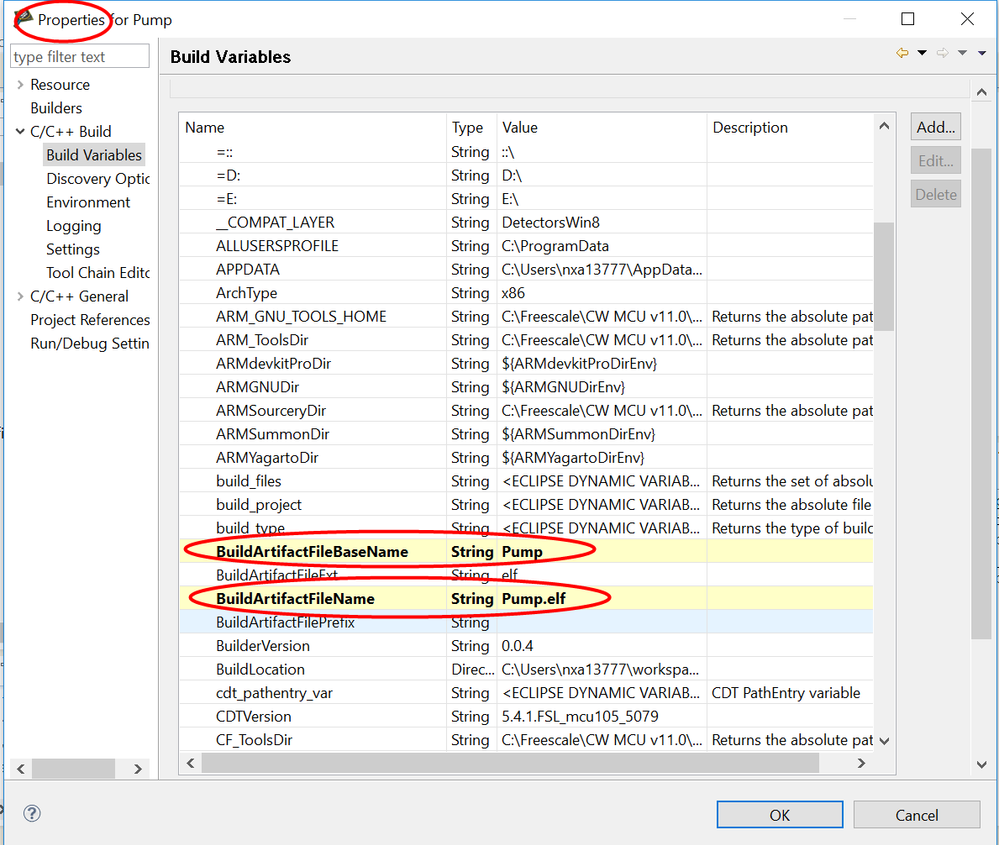This screenshot has height=845, width=999.
Task: Click the Cancel button
Action: click(916, 814)
